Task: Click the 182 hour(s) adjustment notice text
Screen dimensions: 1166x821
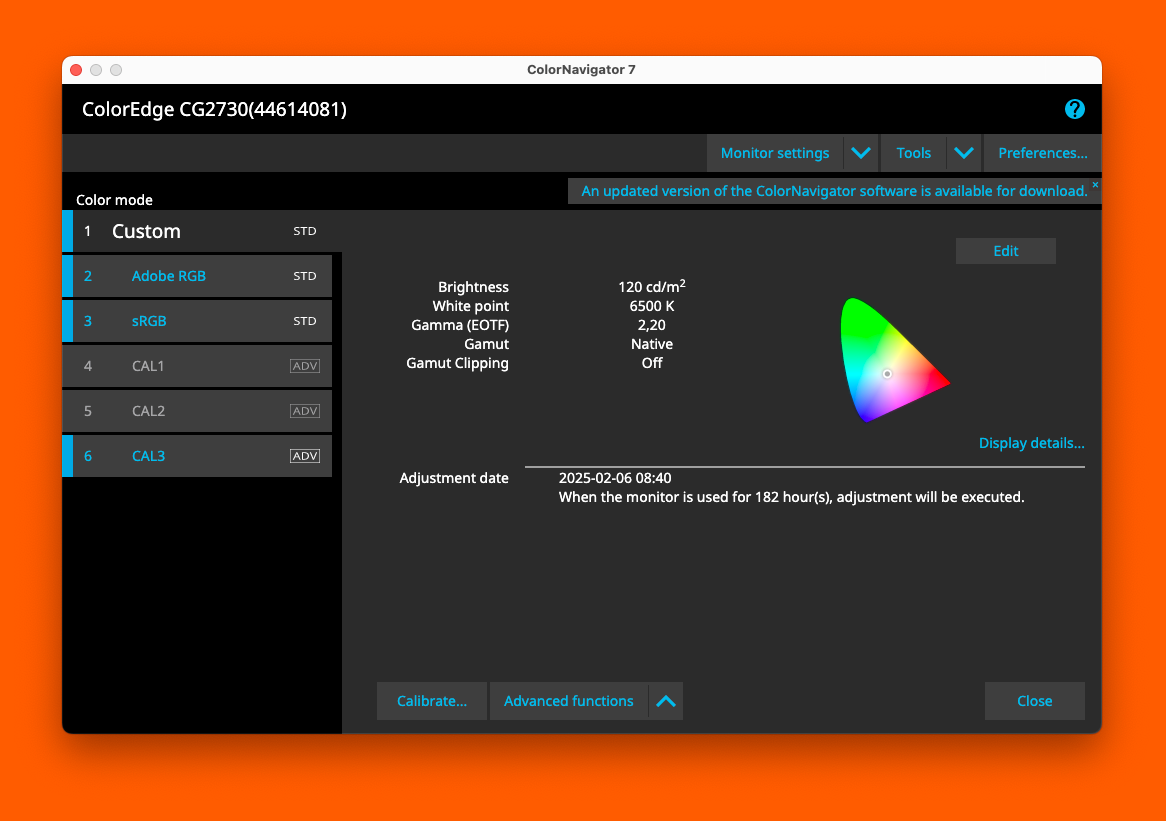Action: pos(791,498)
